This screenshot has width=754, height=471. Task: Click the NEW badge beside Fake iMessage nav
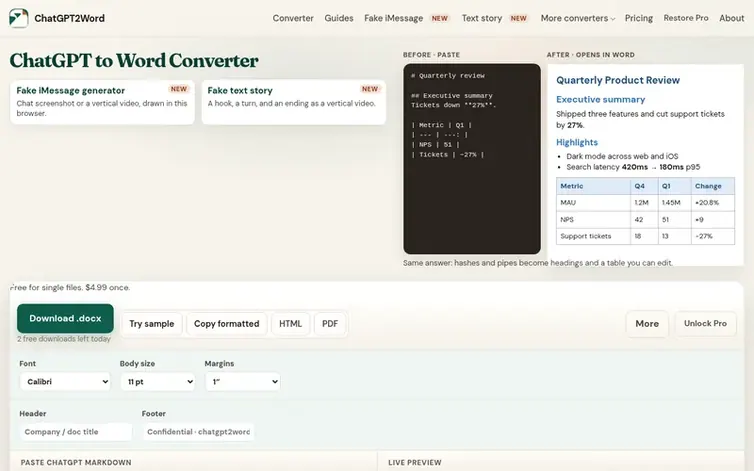(x=440, y=18)
